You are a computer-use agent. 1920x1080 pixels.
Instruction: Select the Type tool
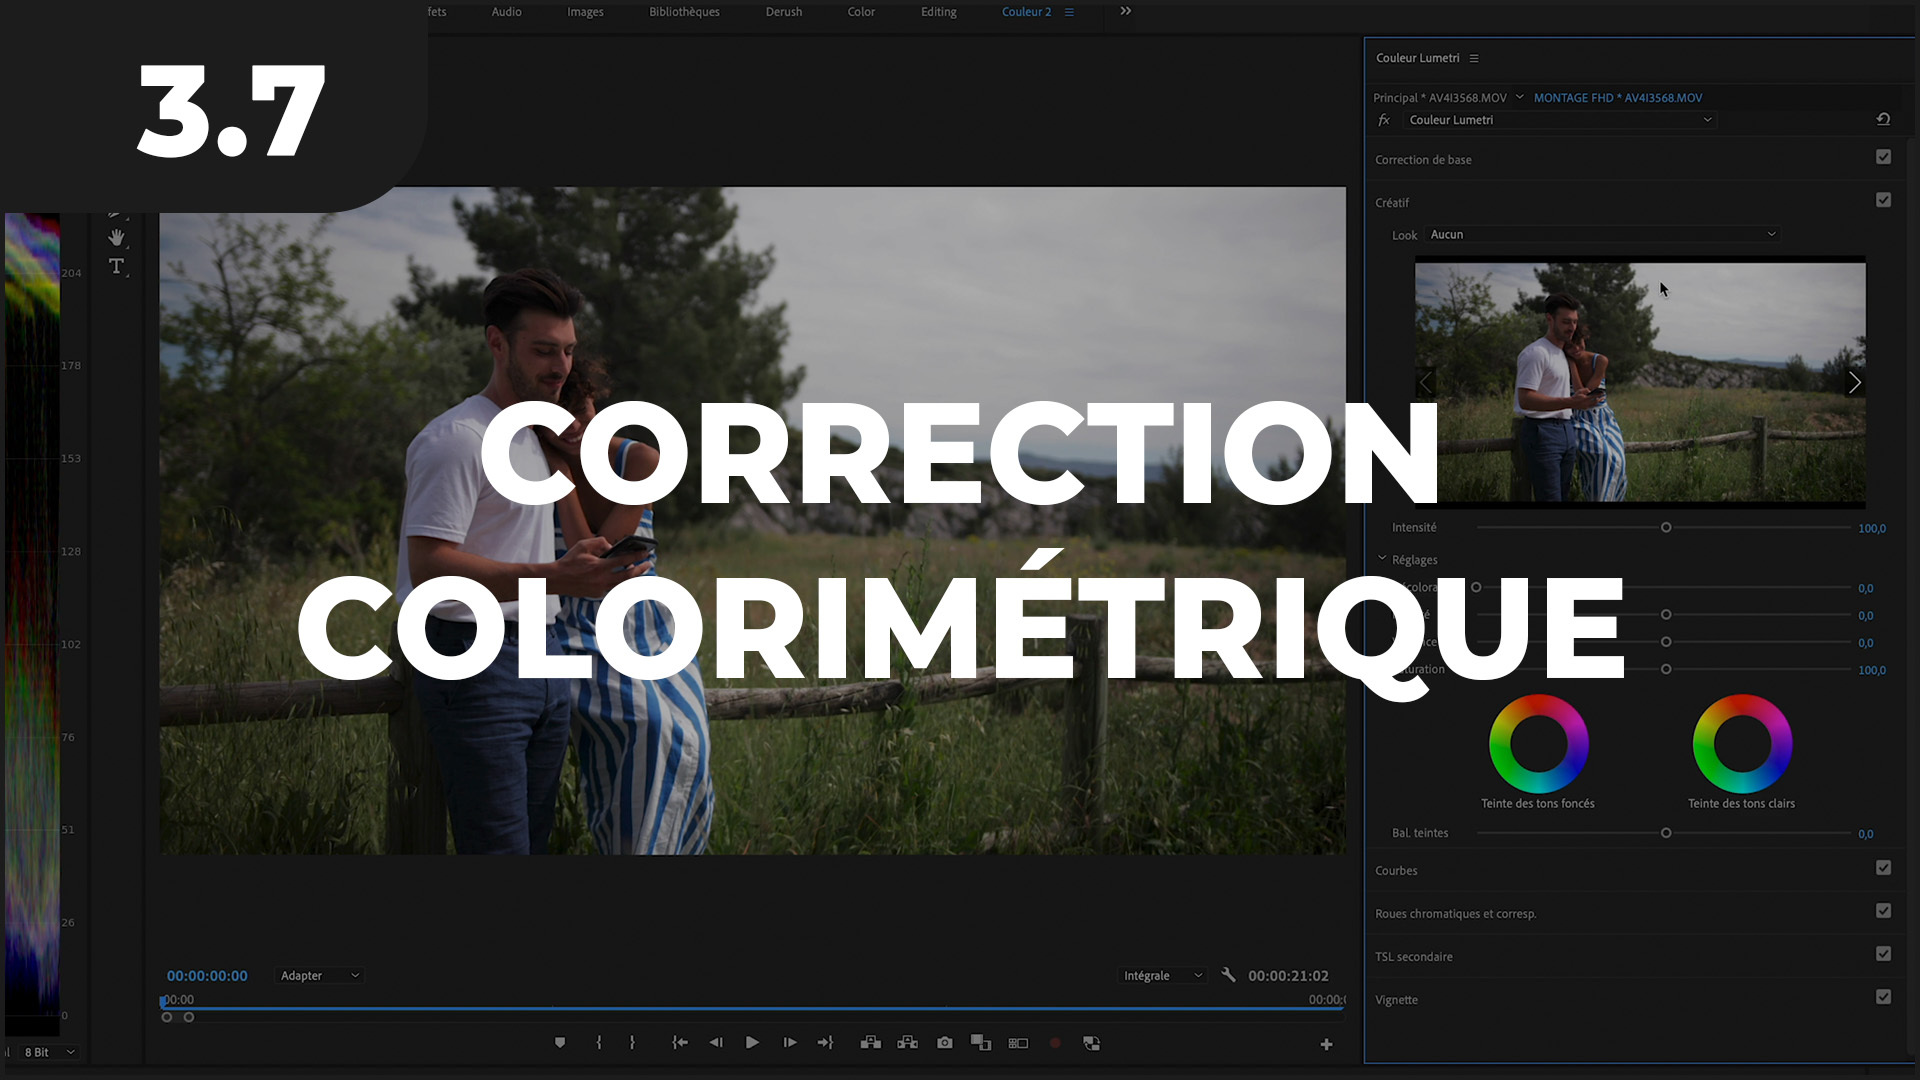click(117, 266)
